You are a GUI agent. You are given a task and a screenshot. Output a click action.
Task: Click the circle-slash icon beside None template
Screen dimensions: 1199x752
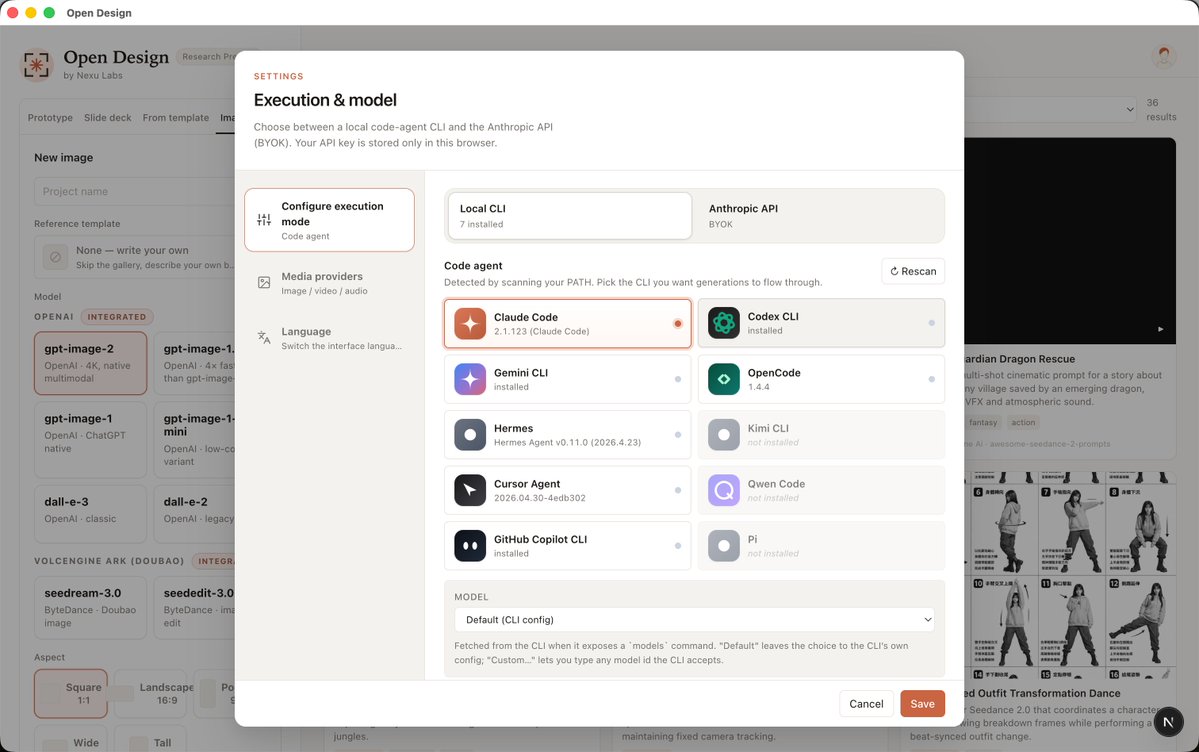(55, 257)
